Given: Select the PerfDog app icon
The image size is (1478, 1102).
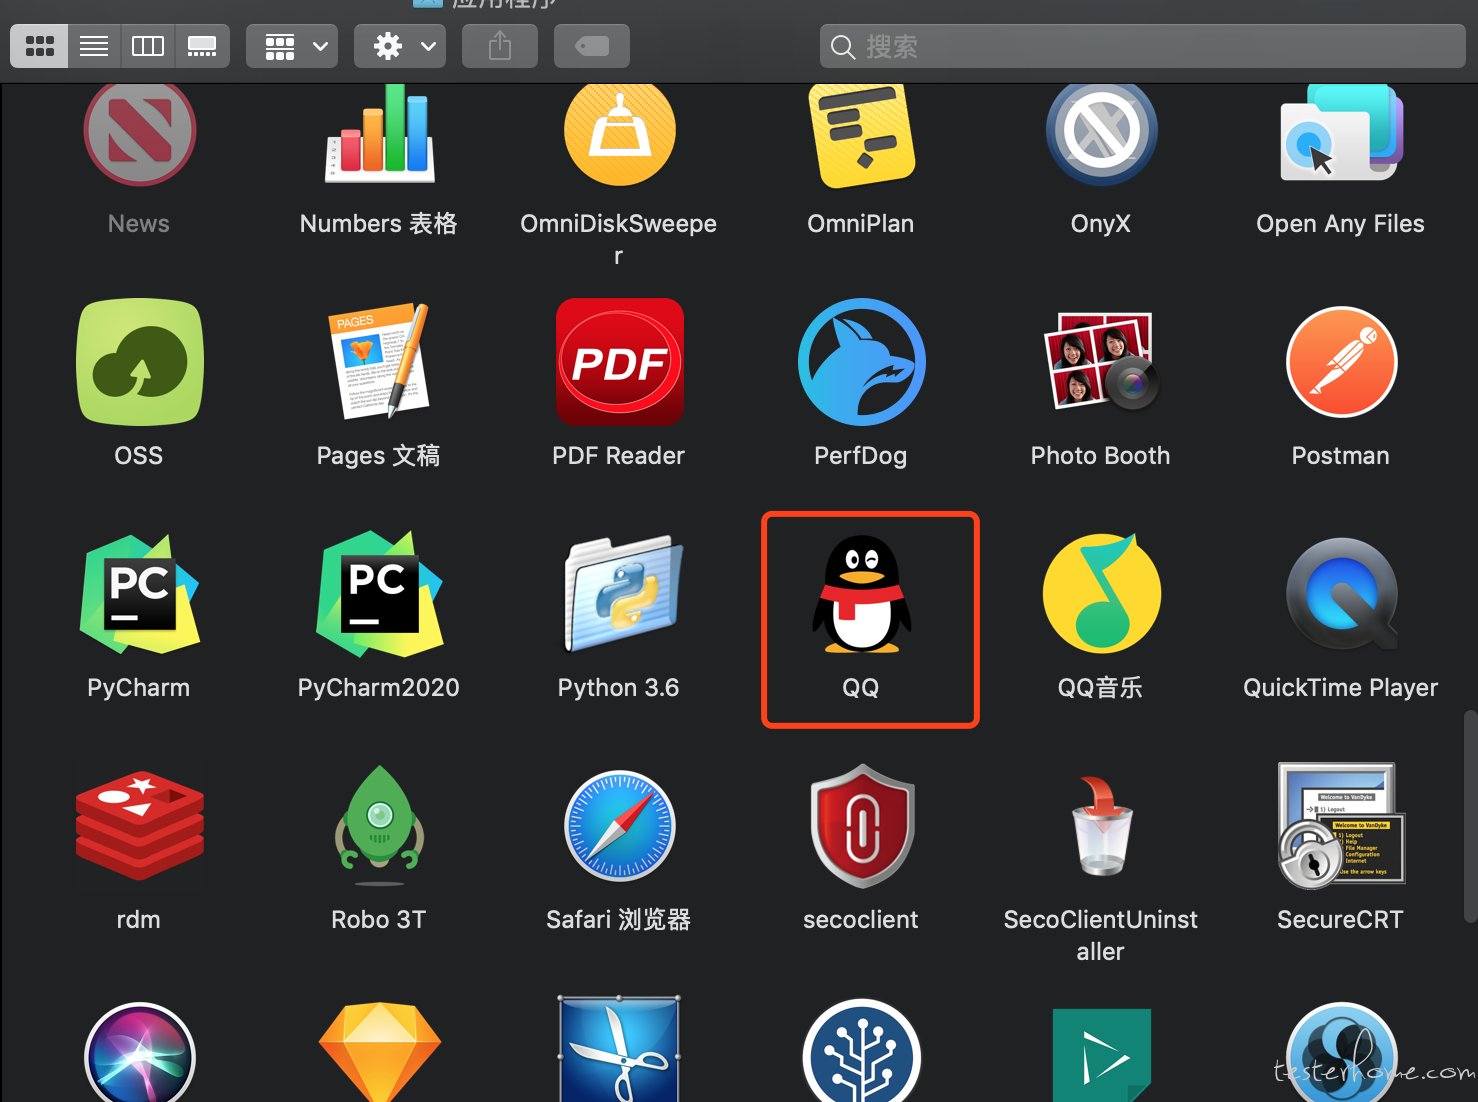Looking at the screenshot, I should click(x=861, y=362).
